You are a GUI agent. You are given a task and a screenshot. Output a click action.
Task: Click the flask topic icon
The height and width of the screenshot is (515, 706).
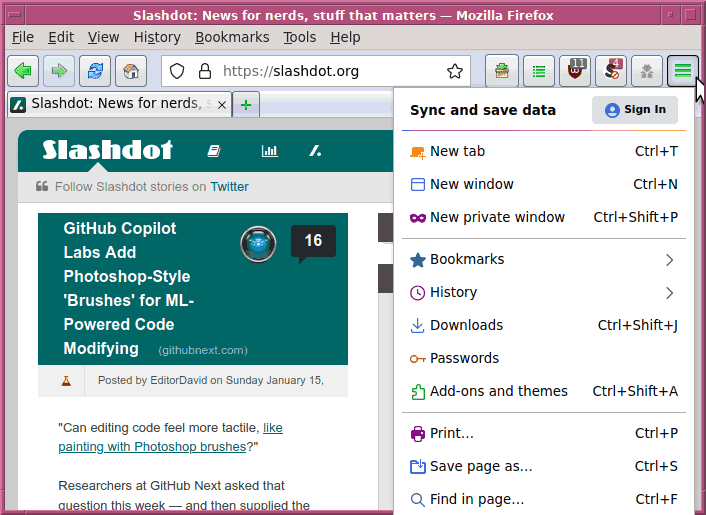[66, 381]
